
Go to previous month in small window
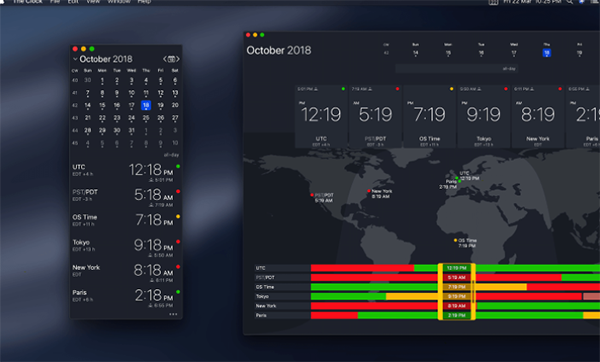[x=165, y=59]
